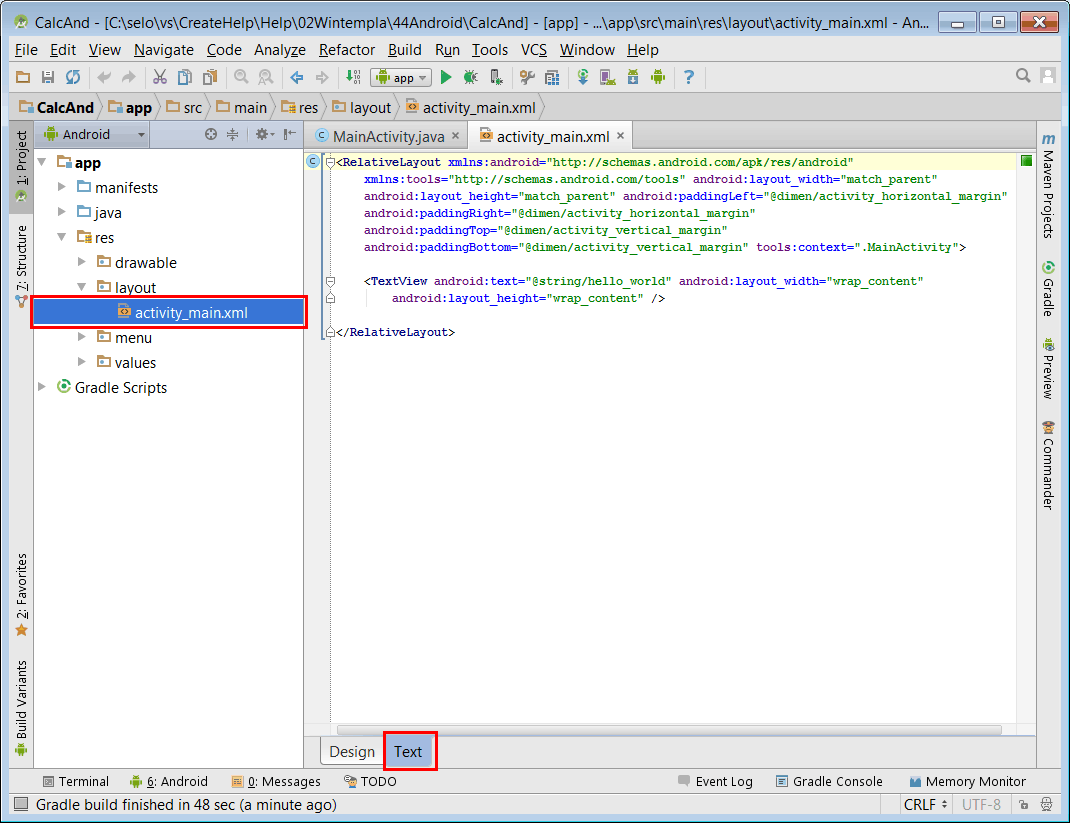This screenshot has height=823, width=1070.
Task: Switch to the MainActivity.java tab
Action: click(x=388, y=136)
